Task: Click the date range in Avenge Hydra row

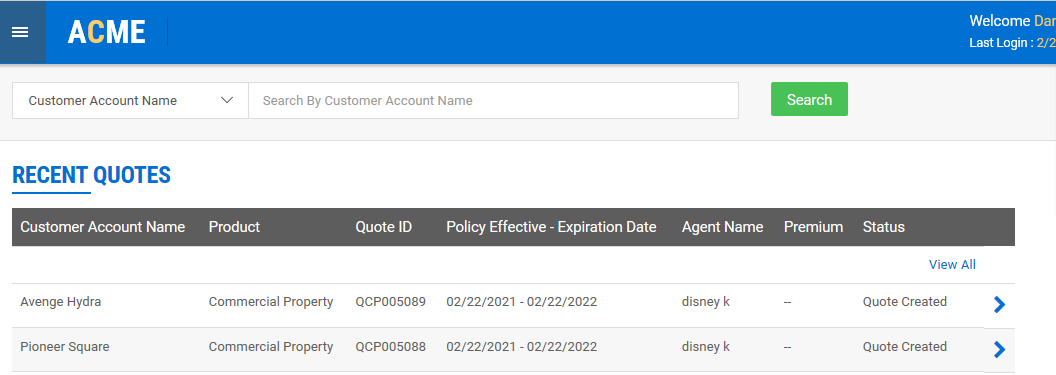Action: pos(521,302)
